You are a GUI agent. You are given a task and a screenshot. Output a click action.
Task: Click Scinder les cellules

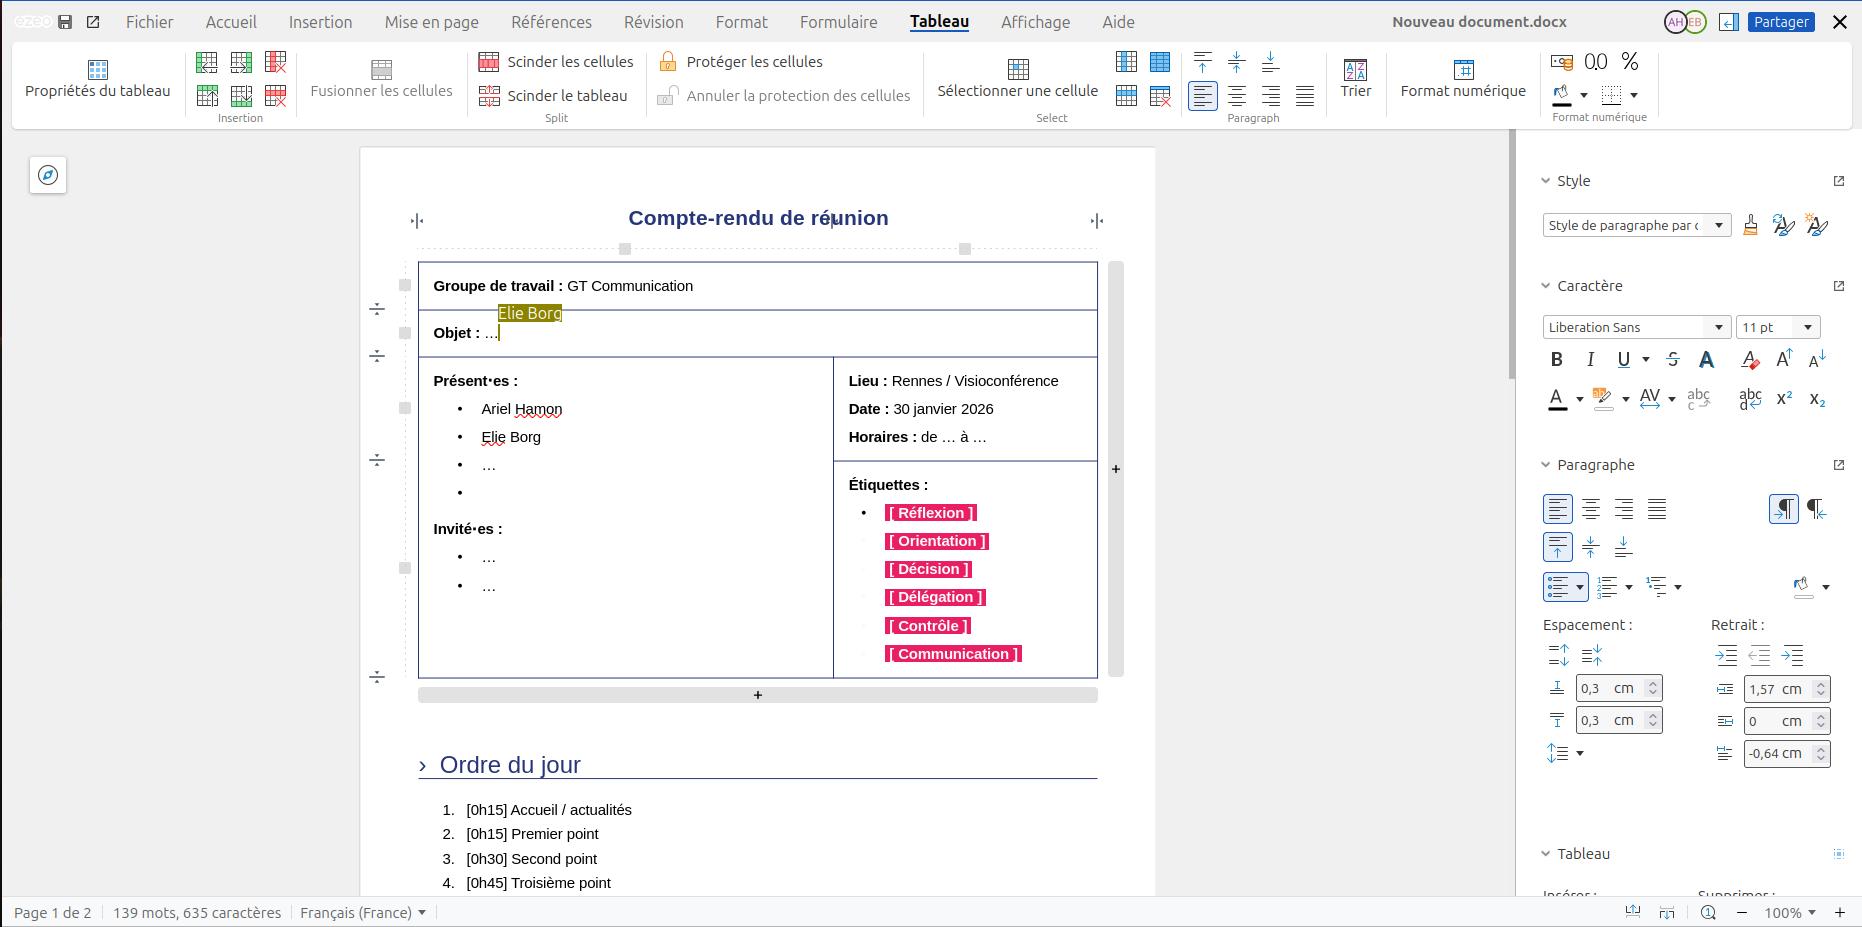(556, 62)
